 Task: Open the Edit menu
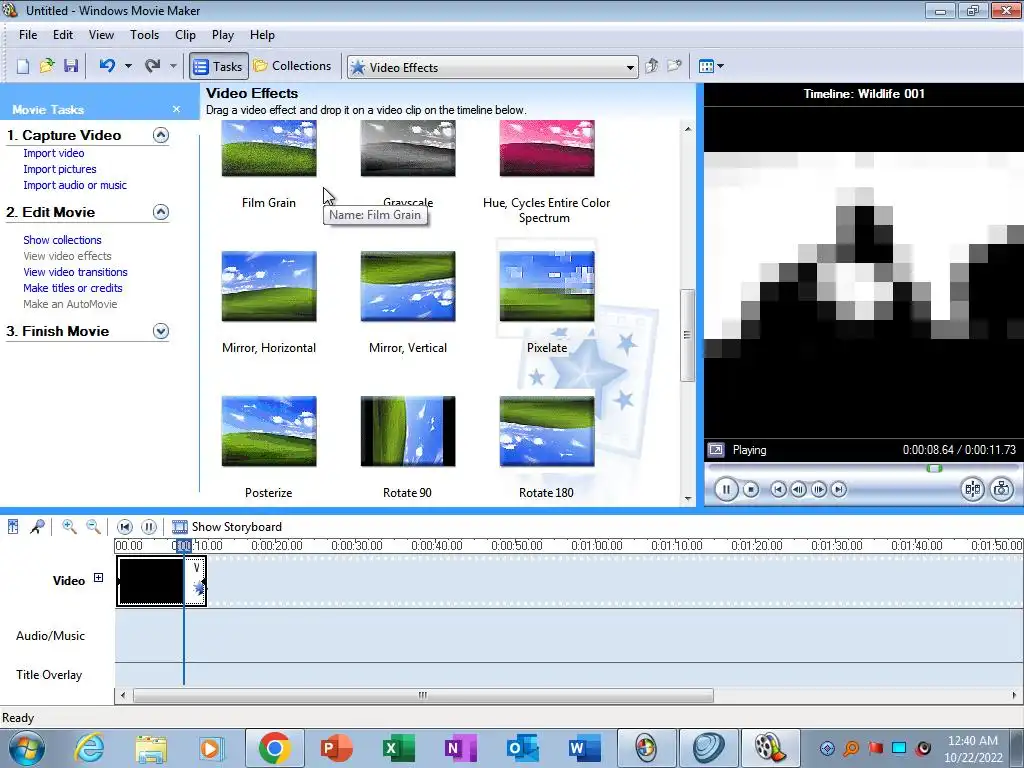click(x=63, y=35)
